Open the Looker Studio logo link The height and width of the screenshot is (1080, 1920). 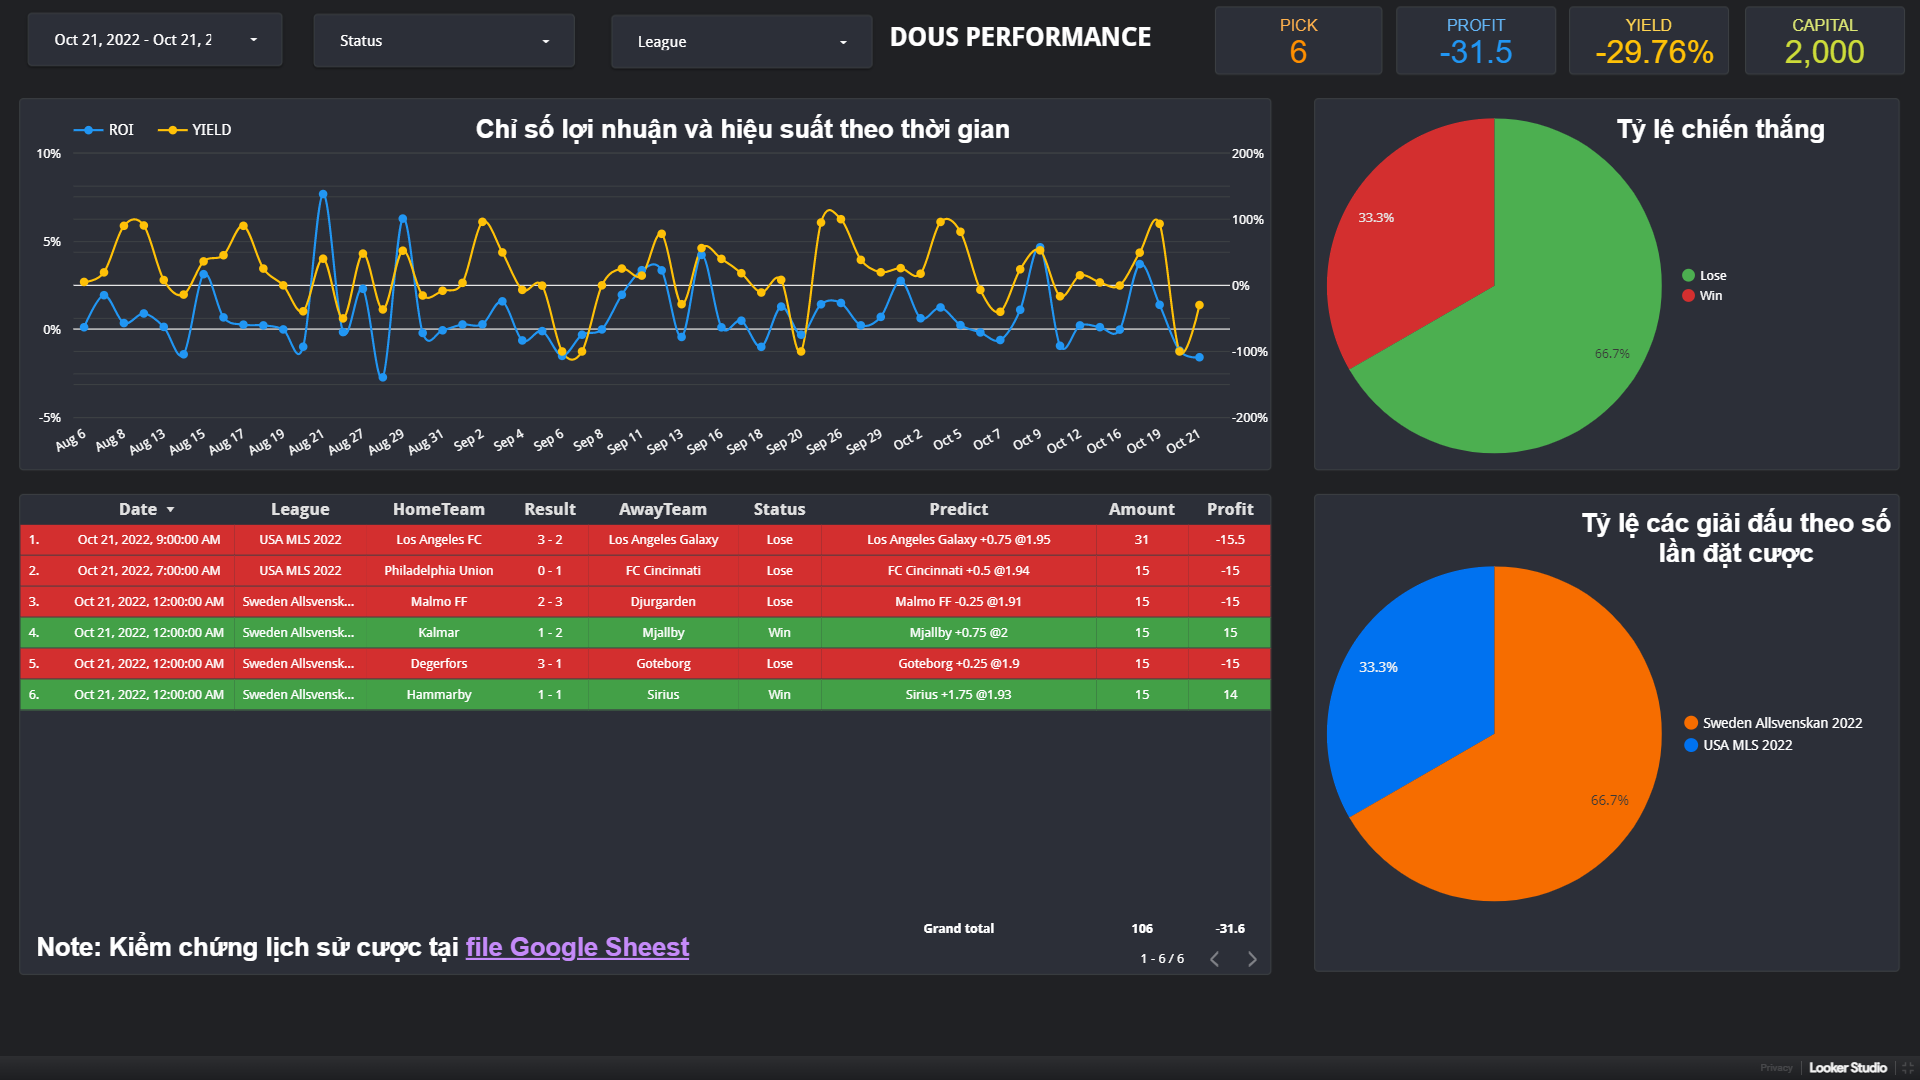click(1847, 1068)
